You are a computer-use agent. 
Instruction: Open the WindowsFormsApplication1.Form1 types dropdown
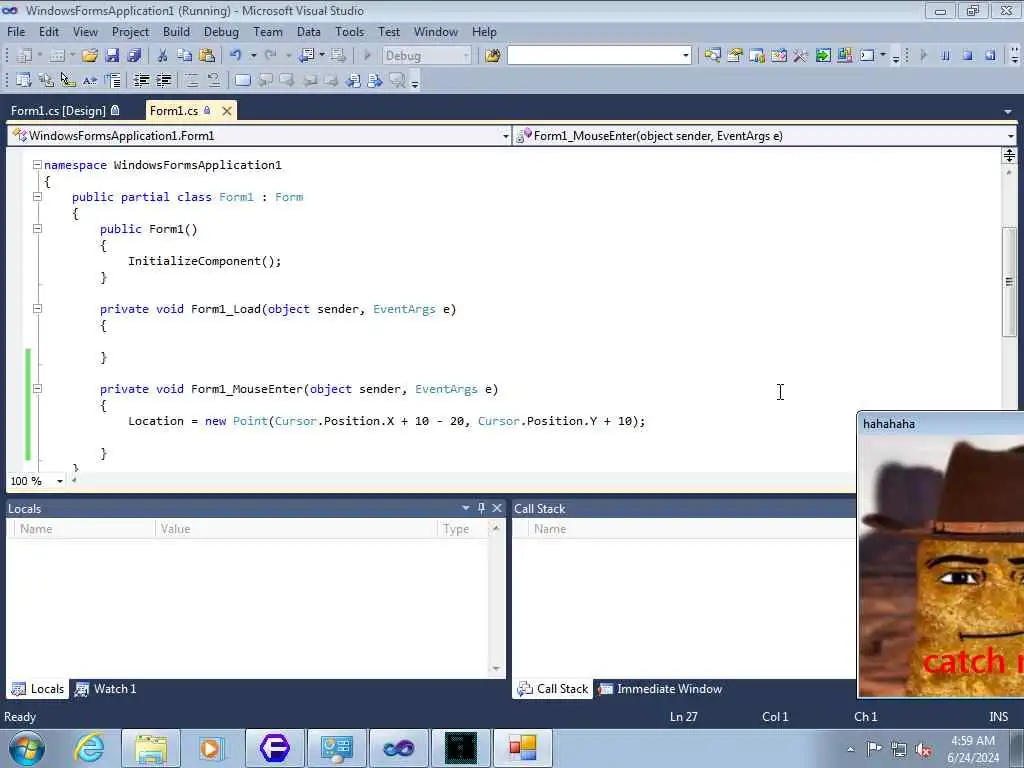pos(505,136)
